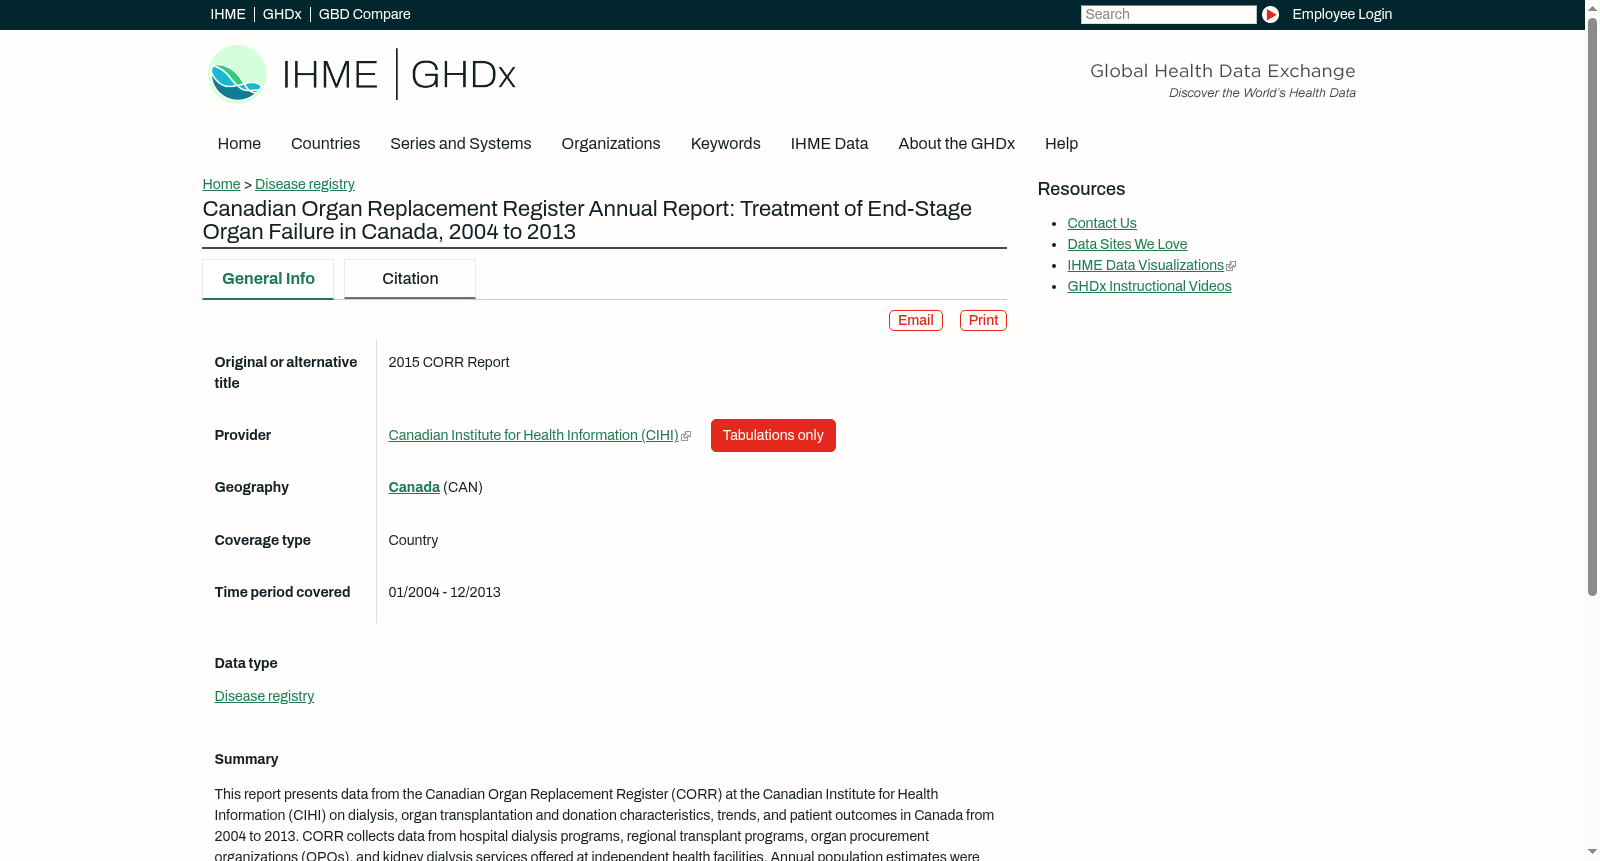Click the 'Summary' heading text
The image size is (1600, 861).
click(246, 759)
